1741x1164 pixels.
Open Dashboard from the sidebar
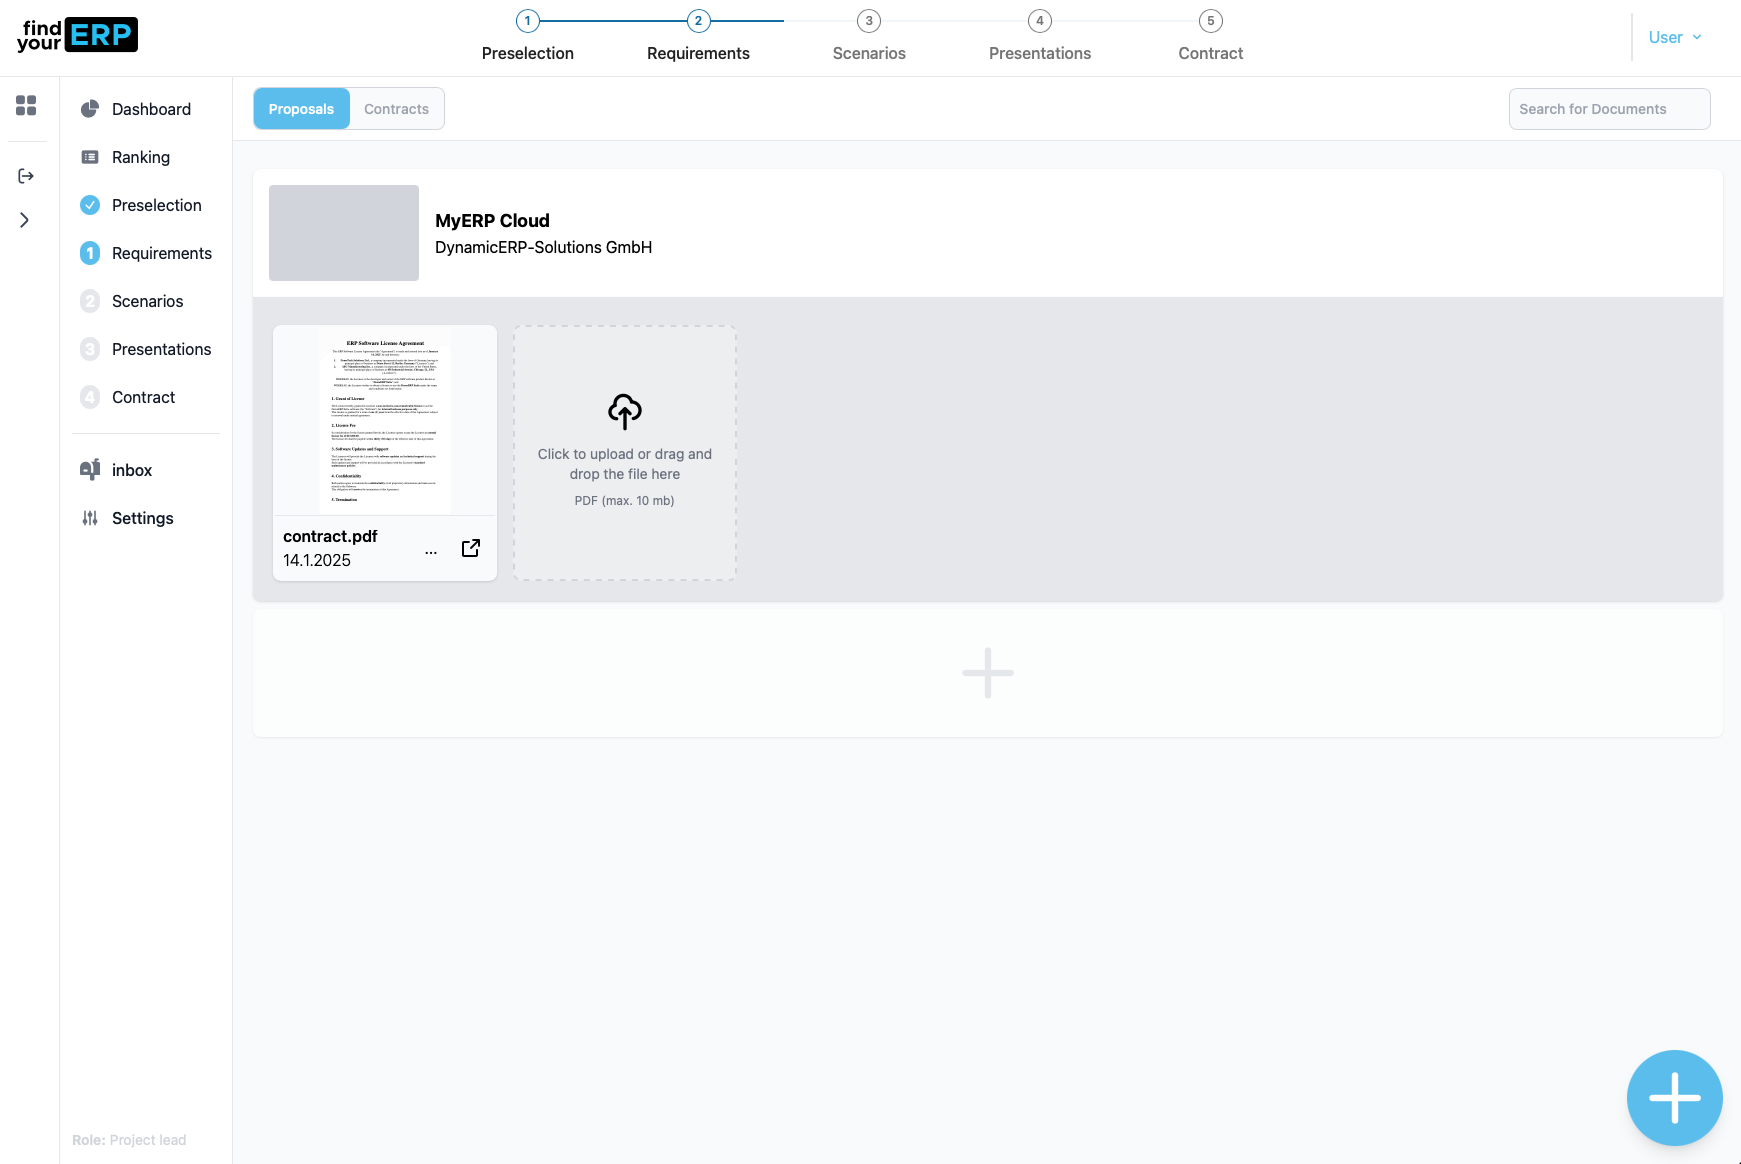[x=150, y=109]
